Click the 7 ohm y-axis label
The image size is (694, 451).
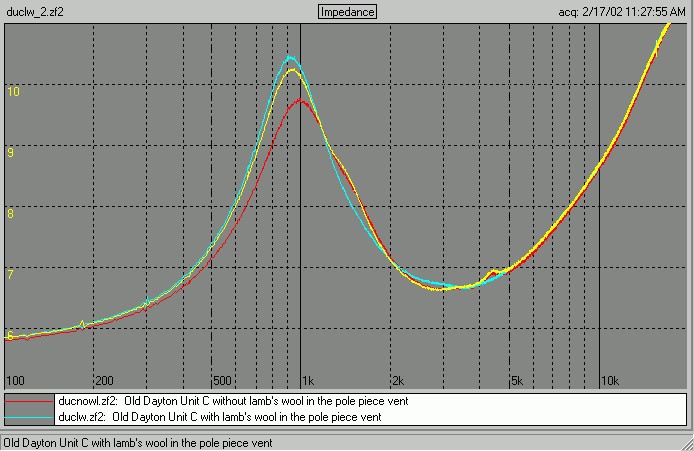coord(11,274)
